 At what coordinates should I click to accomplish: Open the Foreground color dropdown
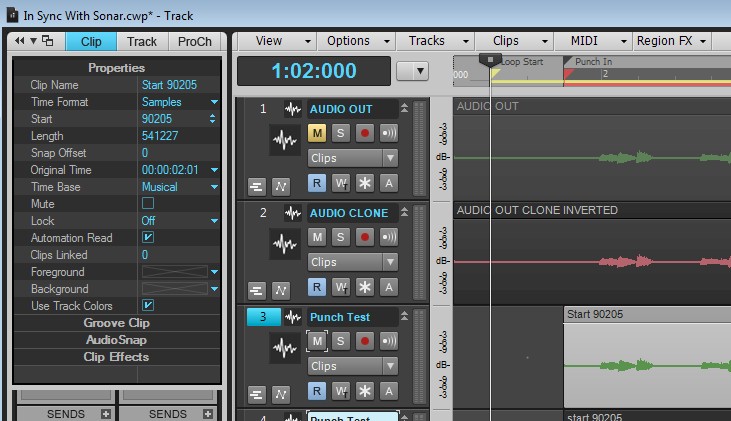point(214,272)
